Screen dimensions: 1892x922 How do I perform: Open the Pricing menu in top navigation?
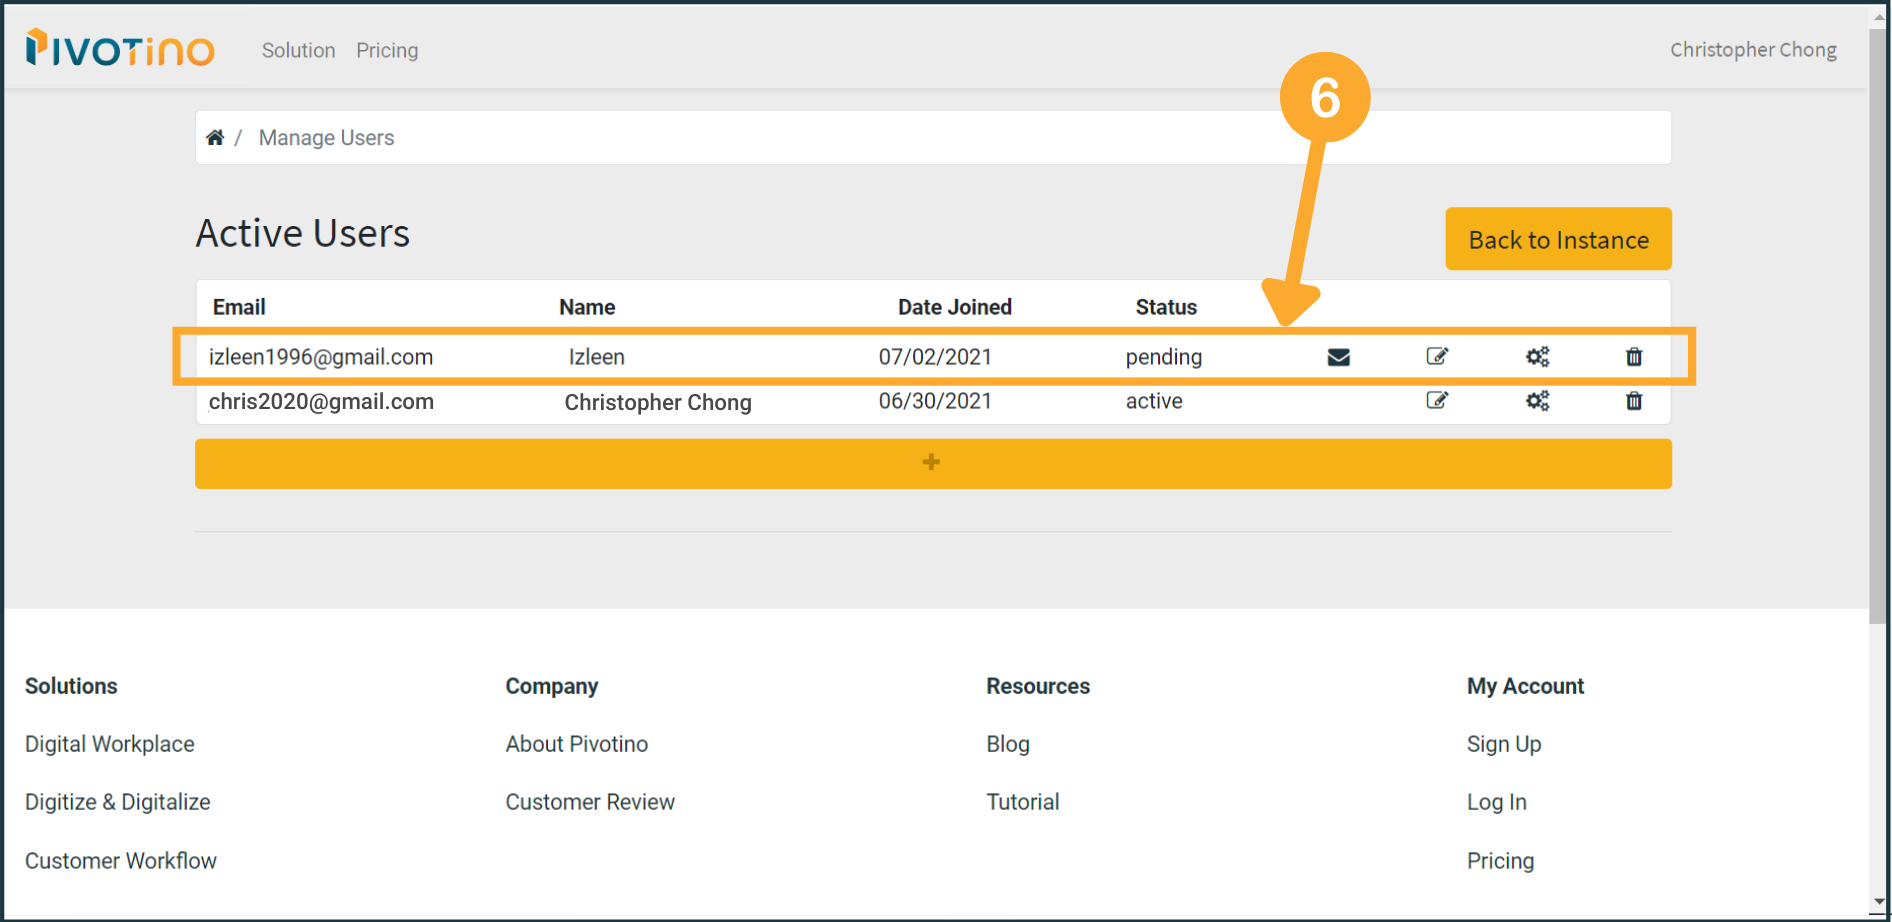(x=387, y=50)
